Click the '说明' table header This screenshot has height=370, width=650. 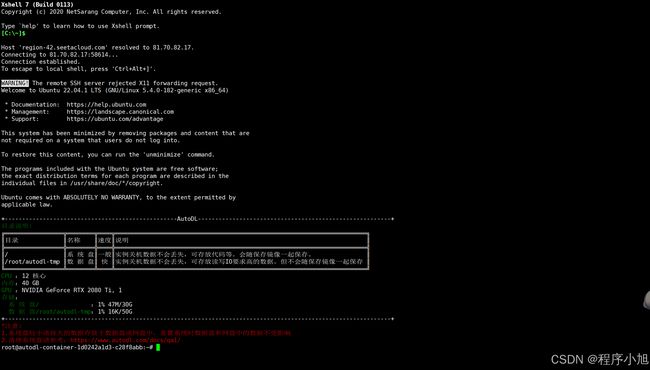click(x=122, y=240)
